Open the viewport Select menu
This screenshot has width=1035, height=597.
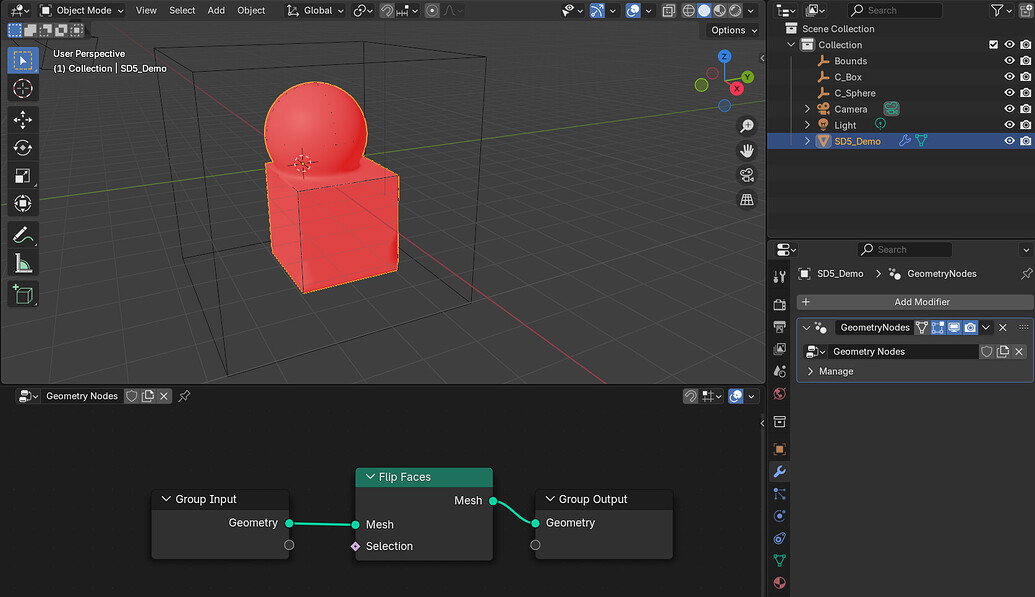pyautogui.click(x=182, y=11)
